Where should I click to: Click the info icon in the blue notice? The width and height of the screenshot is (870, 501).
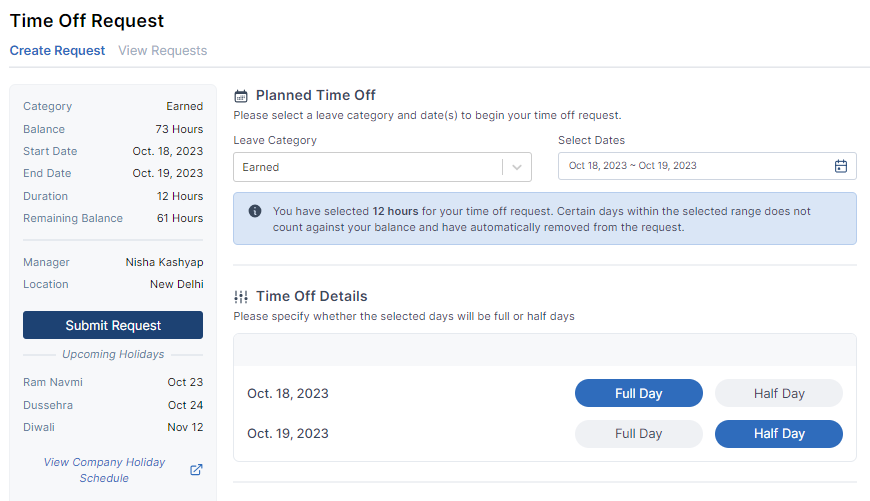coord(255,211)
